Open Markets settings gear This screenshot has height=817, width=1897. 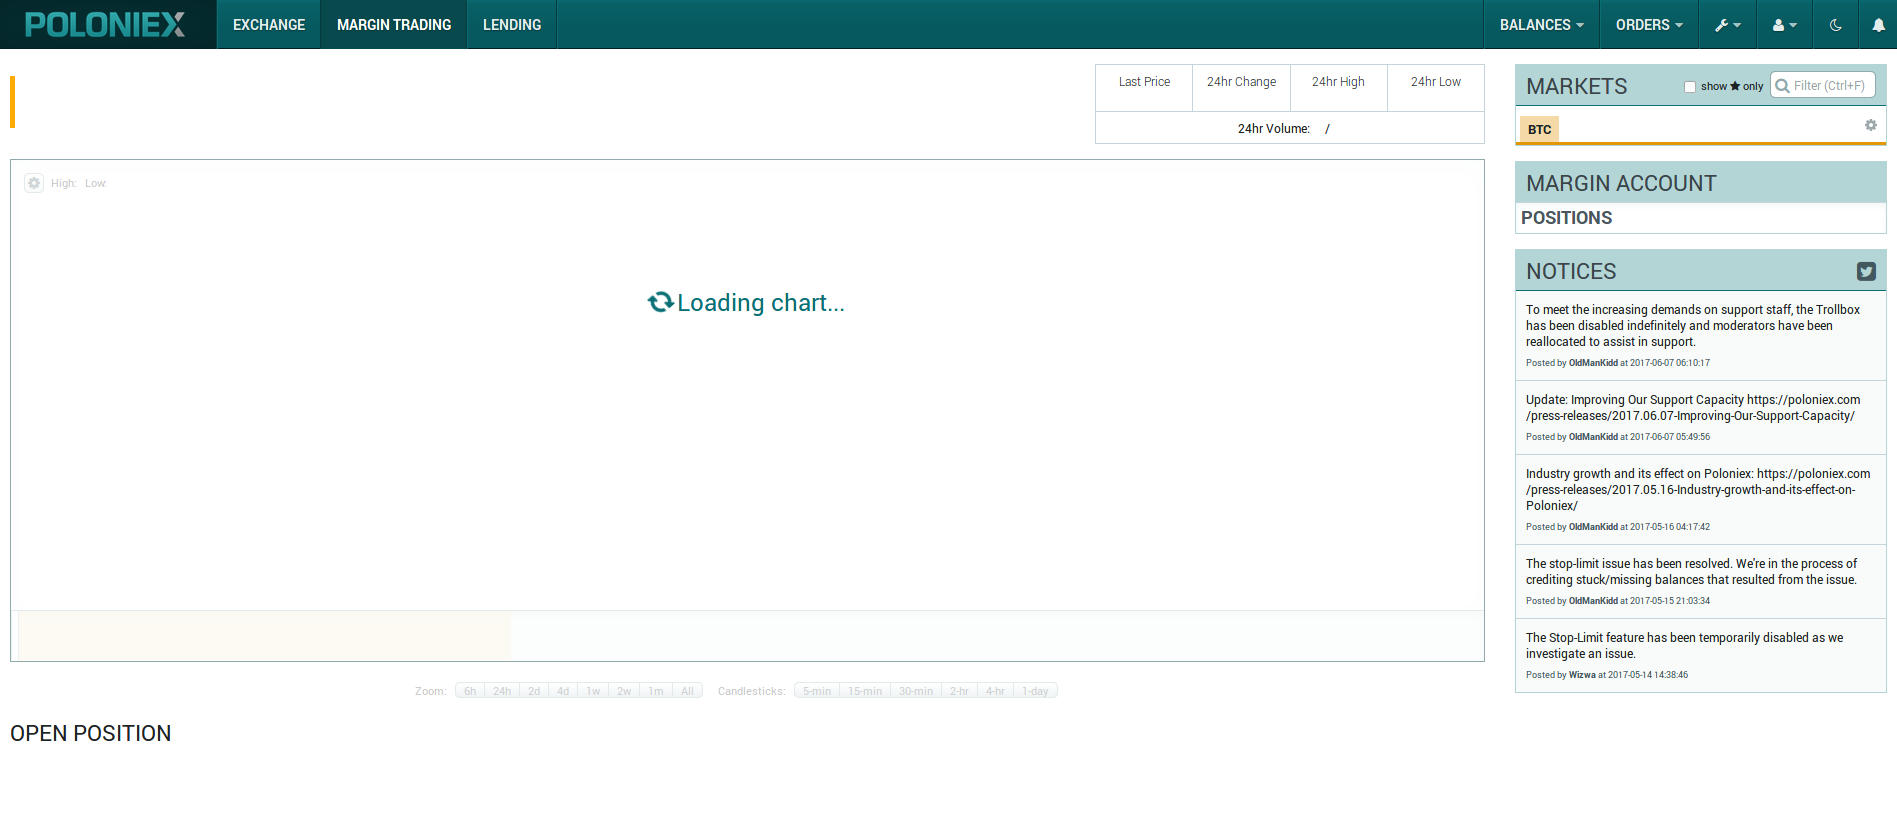point(1870,125)
